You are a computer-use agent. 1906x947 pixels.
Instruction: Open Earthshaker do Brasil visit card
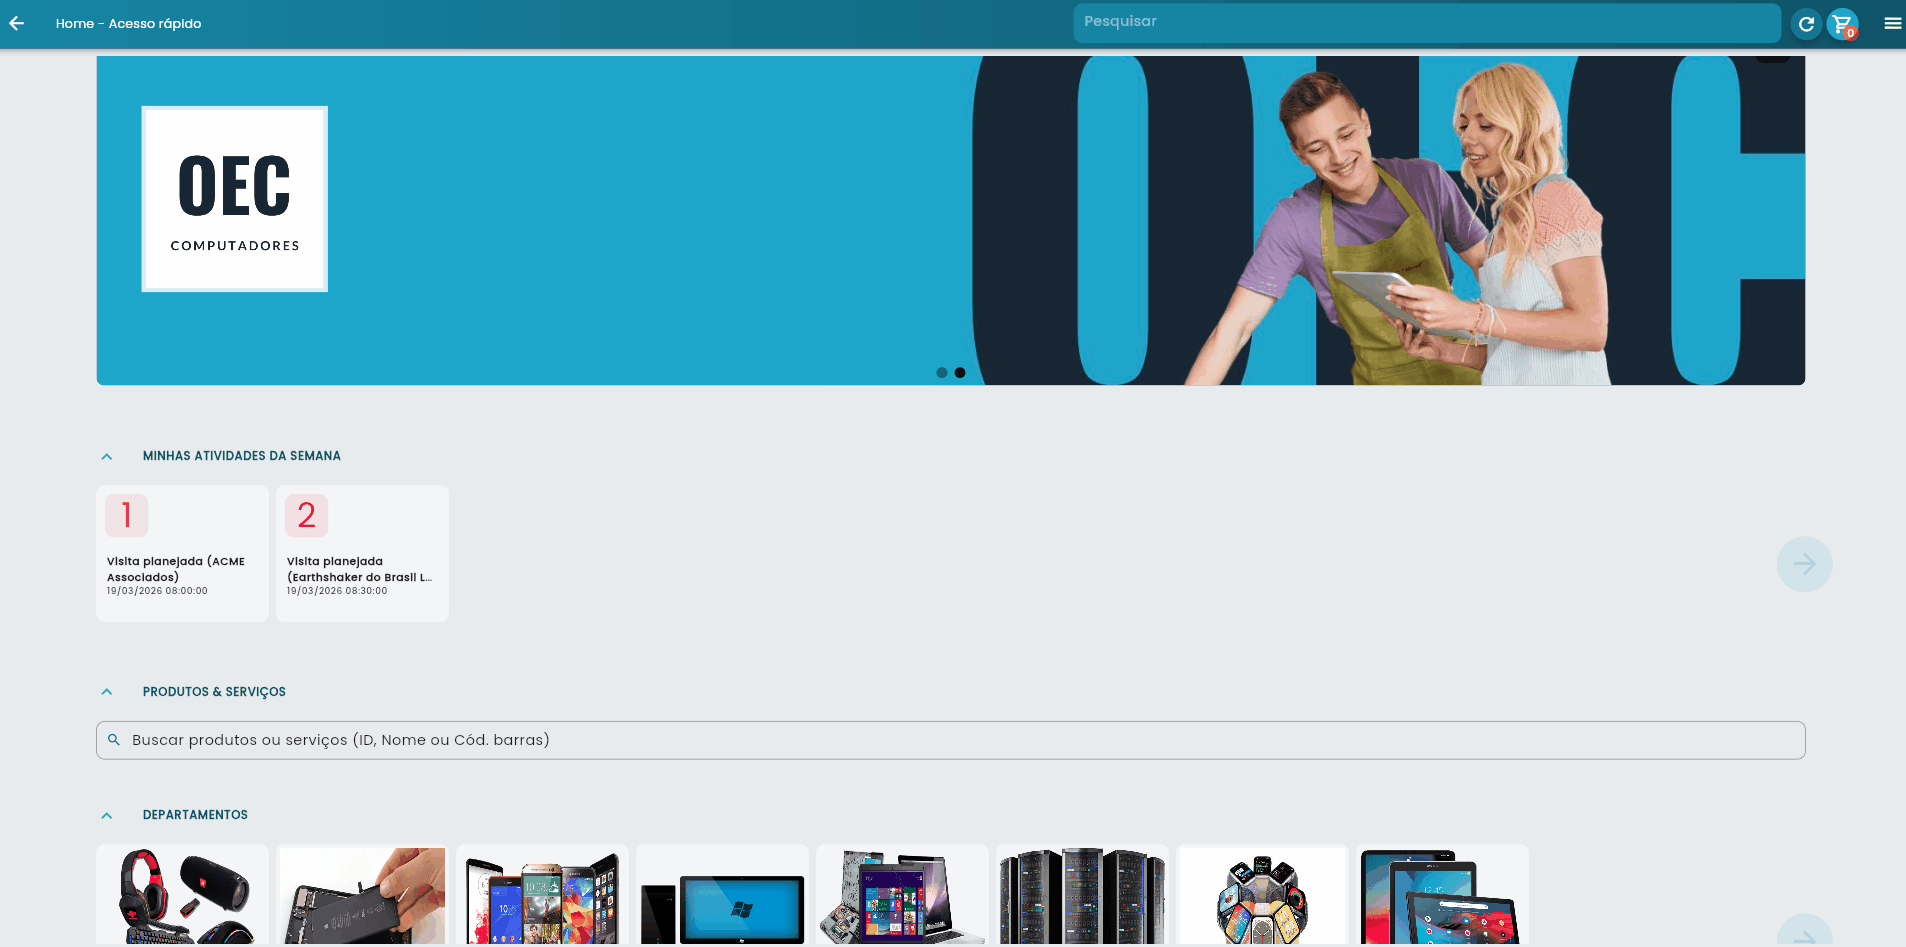coord(362,553)
